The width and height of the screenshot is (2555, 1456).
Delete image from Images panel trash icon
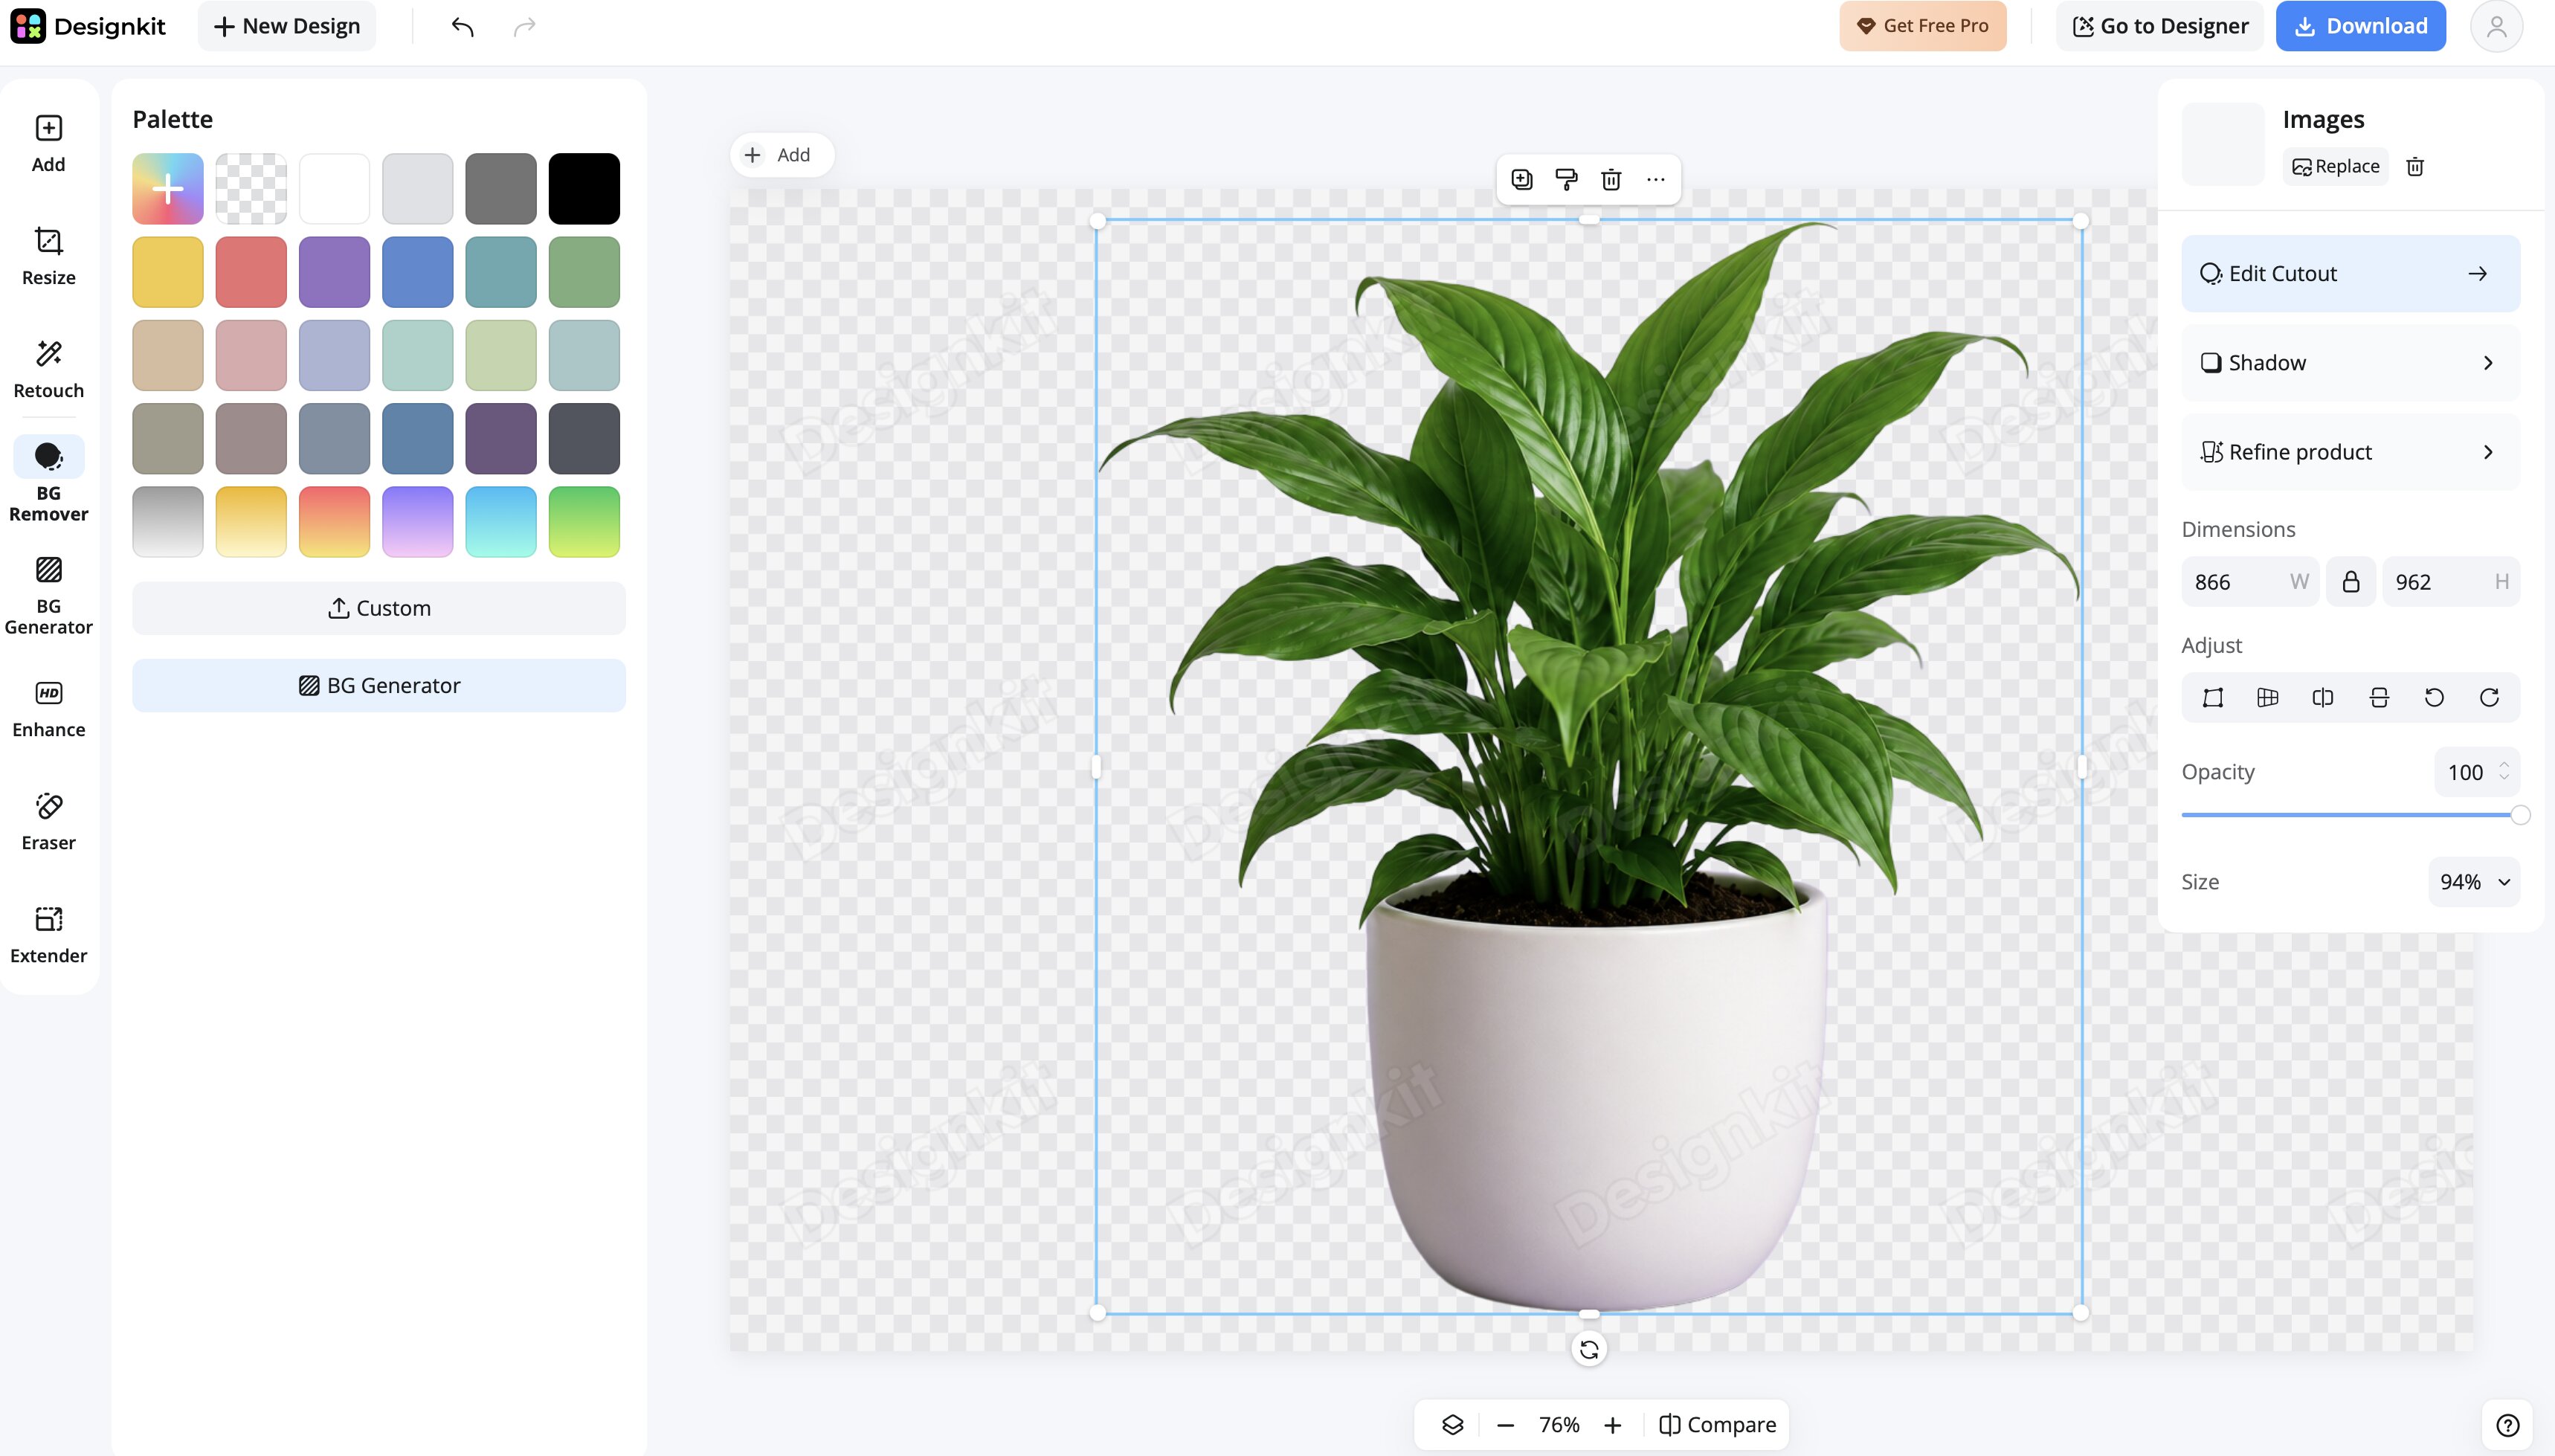[2415, 167]
